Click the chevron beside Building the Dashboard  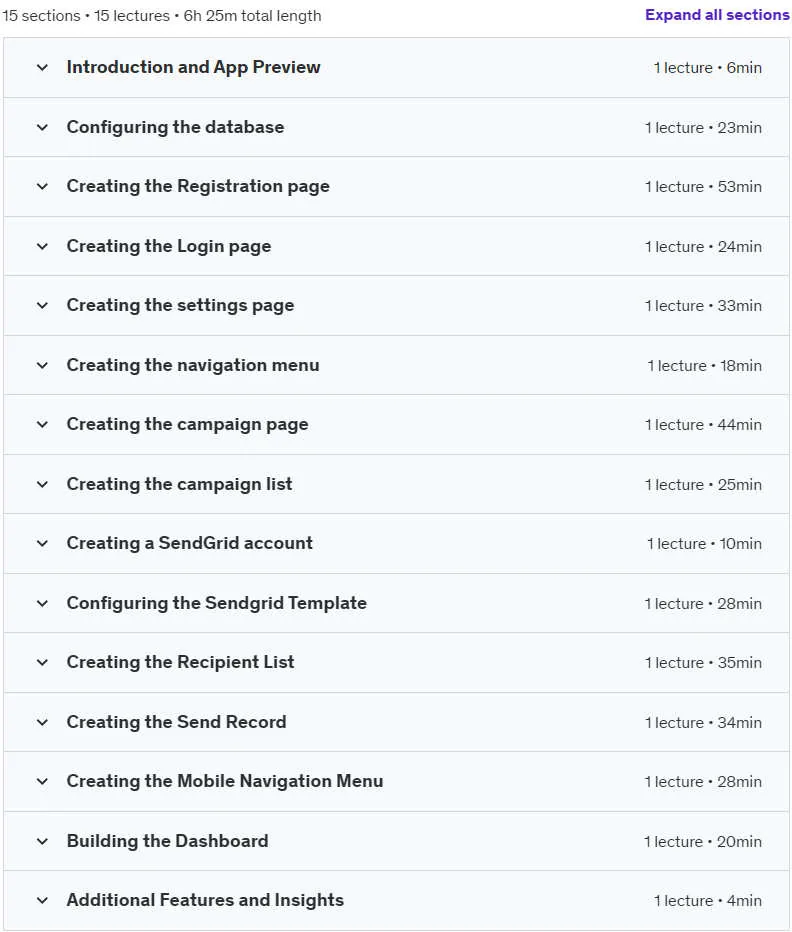42,841
